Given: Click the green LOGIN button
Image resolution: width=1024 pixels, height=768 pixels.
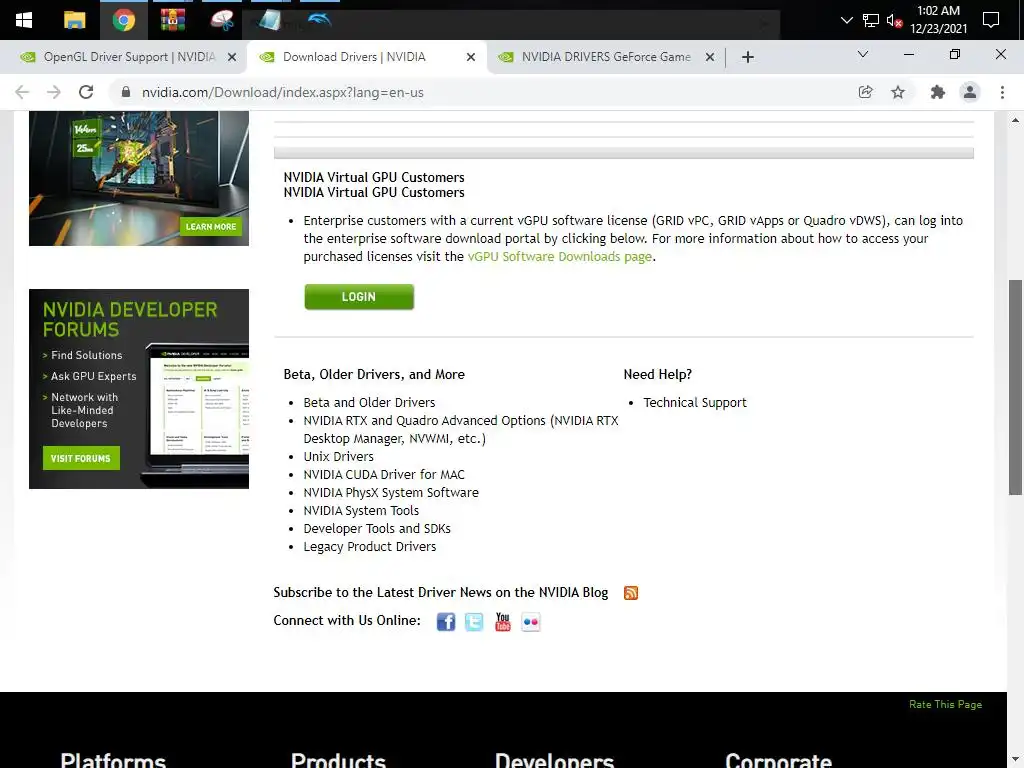Looking at the screenshot, I should coord(359,296).
